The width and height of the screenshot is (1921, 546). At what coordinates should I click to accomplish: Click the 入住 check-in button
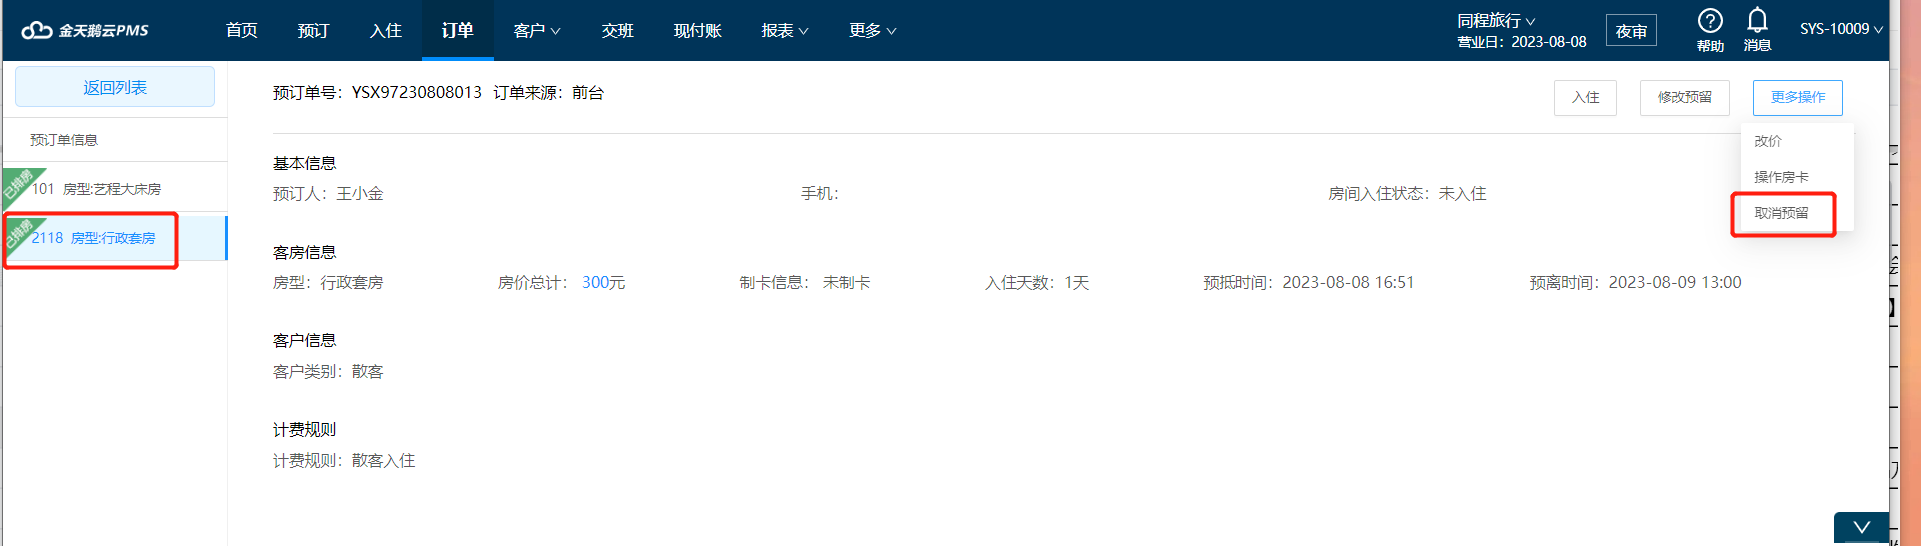pyautogui.click(x=1585, y=97)
